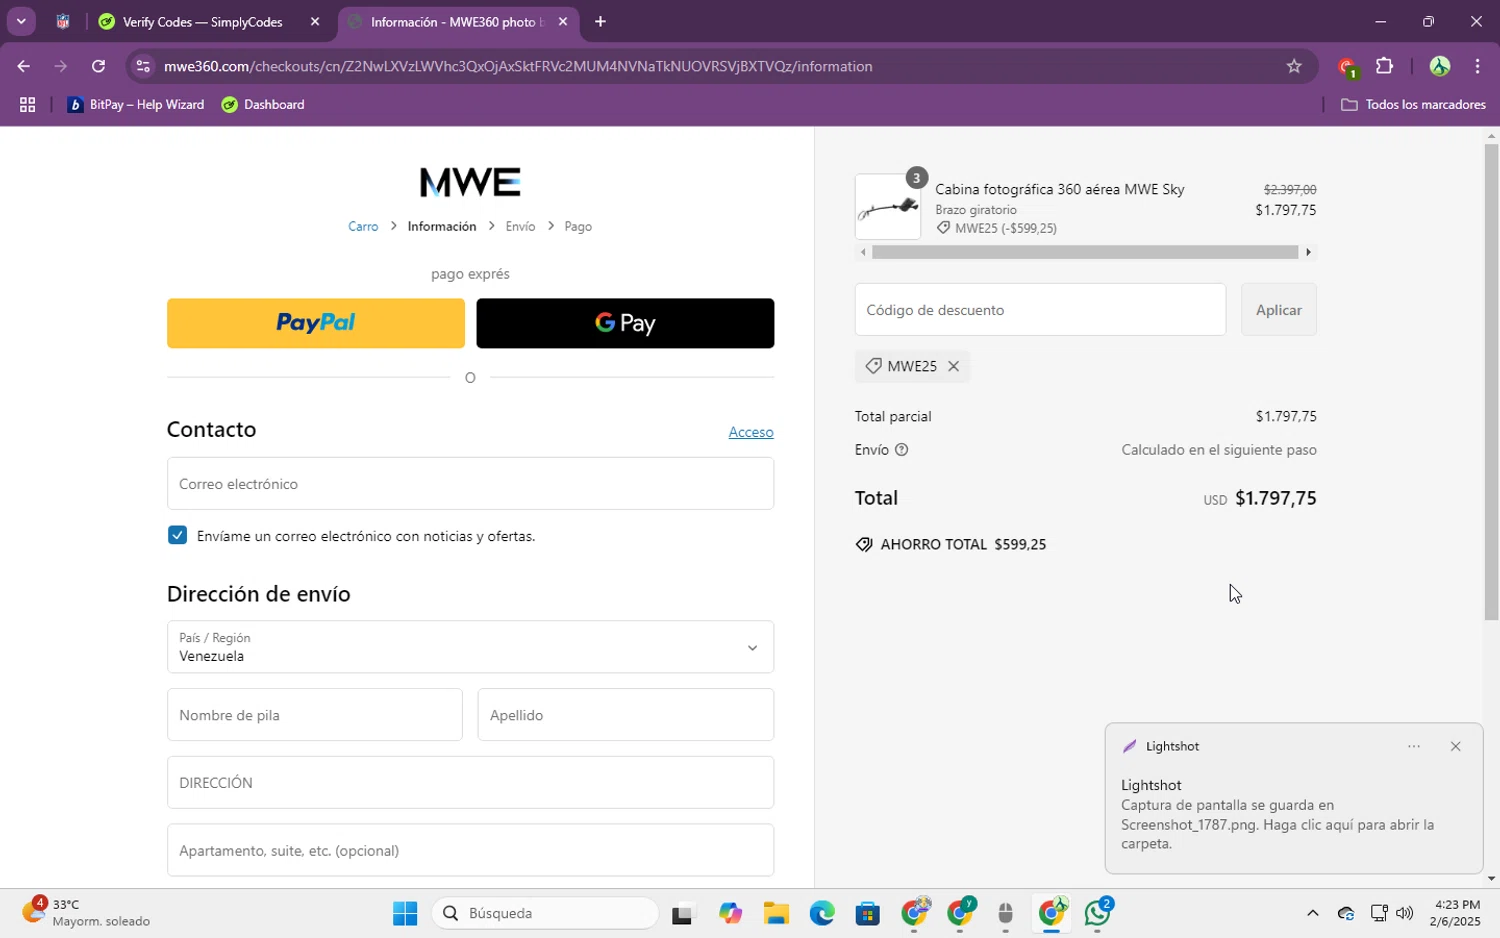Image resolution: width=1500 pixels, height=938 pixels.
Task: Select the Envío breadcrumb step
Action: point(520,227)
